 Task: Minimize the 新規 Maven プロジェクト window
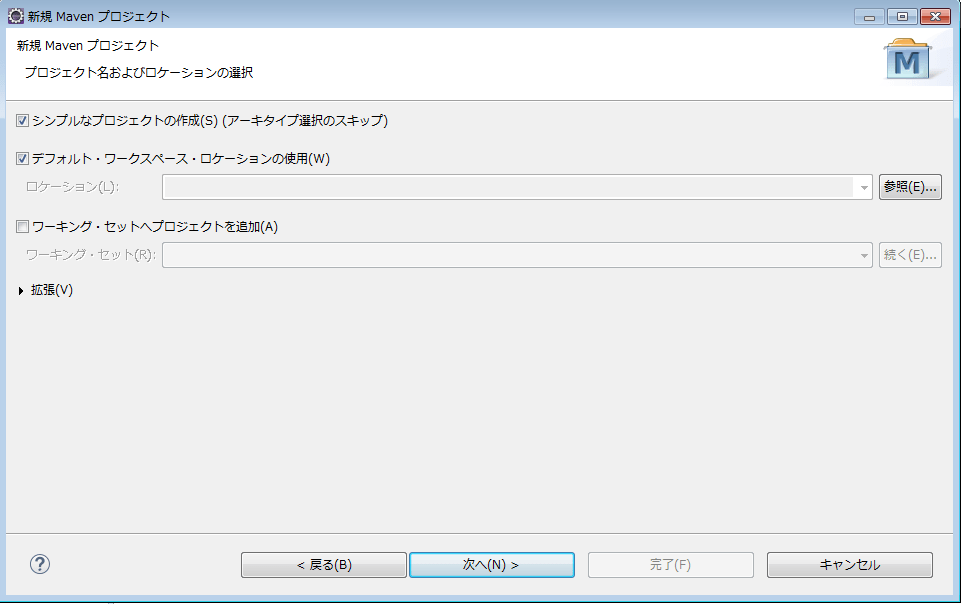[869, 17]
